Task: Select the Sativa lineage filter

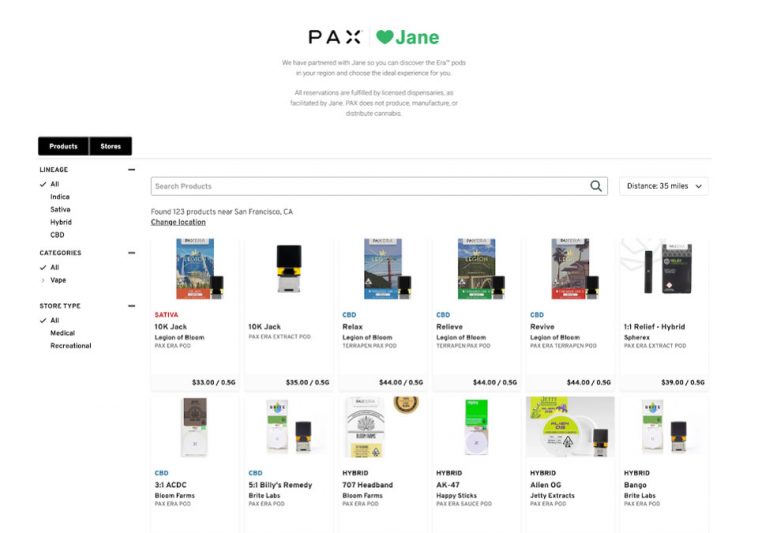Action: pyautogui.click(x=61, y=210)
